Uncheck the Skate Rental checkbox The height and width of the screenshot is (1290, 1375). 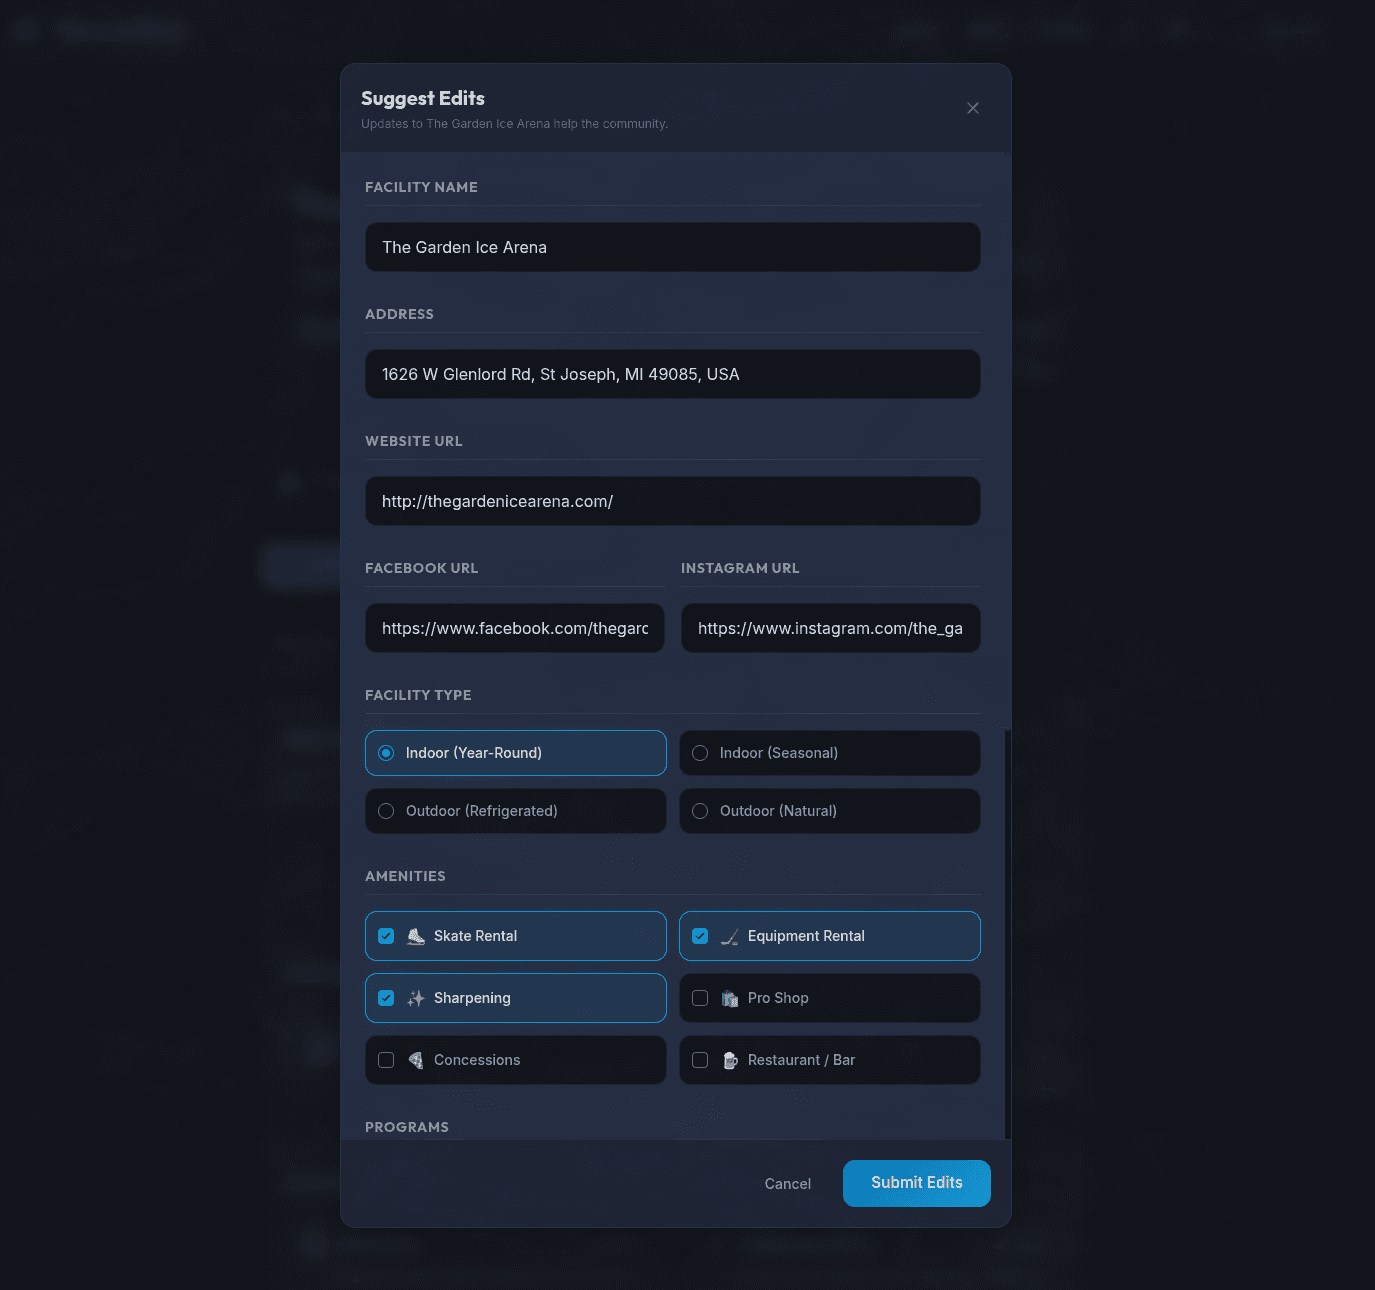[x=386, y=936]
